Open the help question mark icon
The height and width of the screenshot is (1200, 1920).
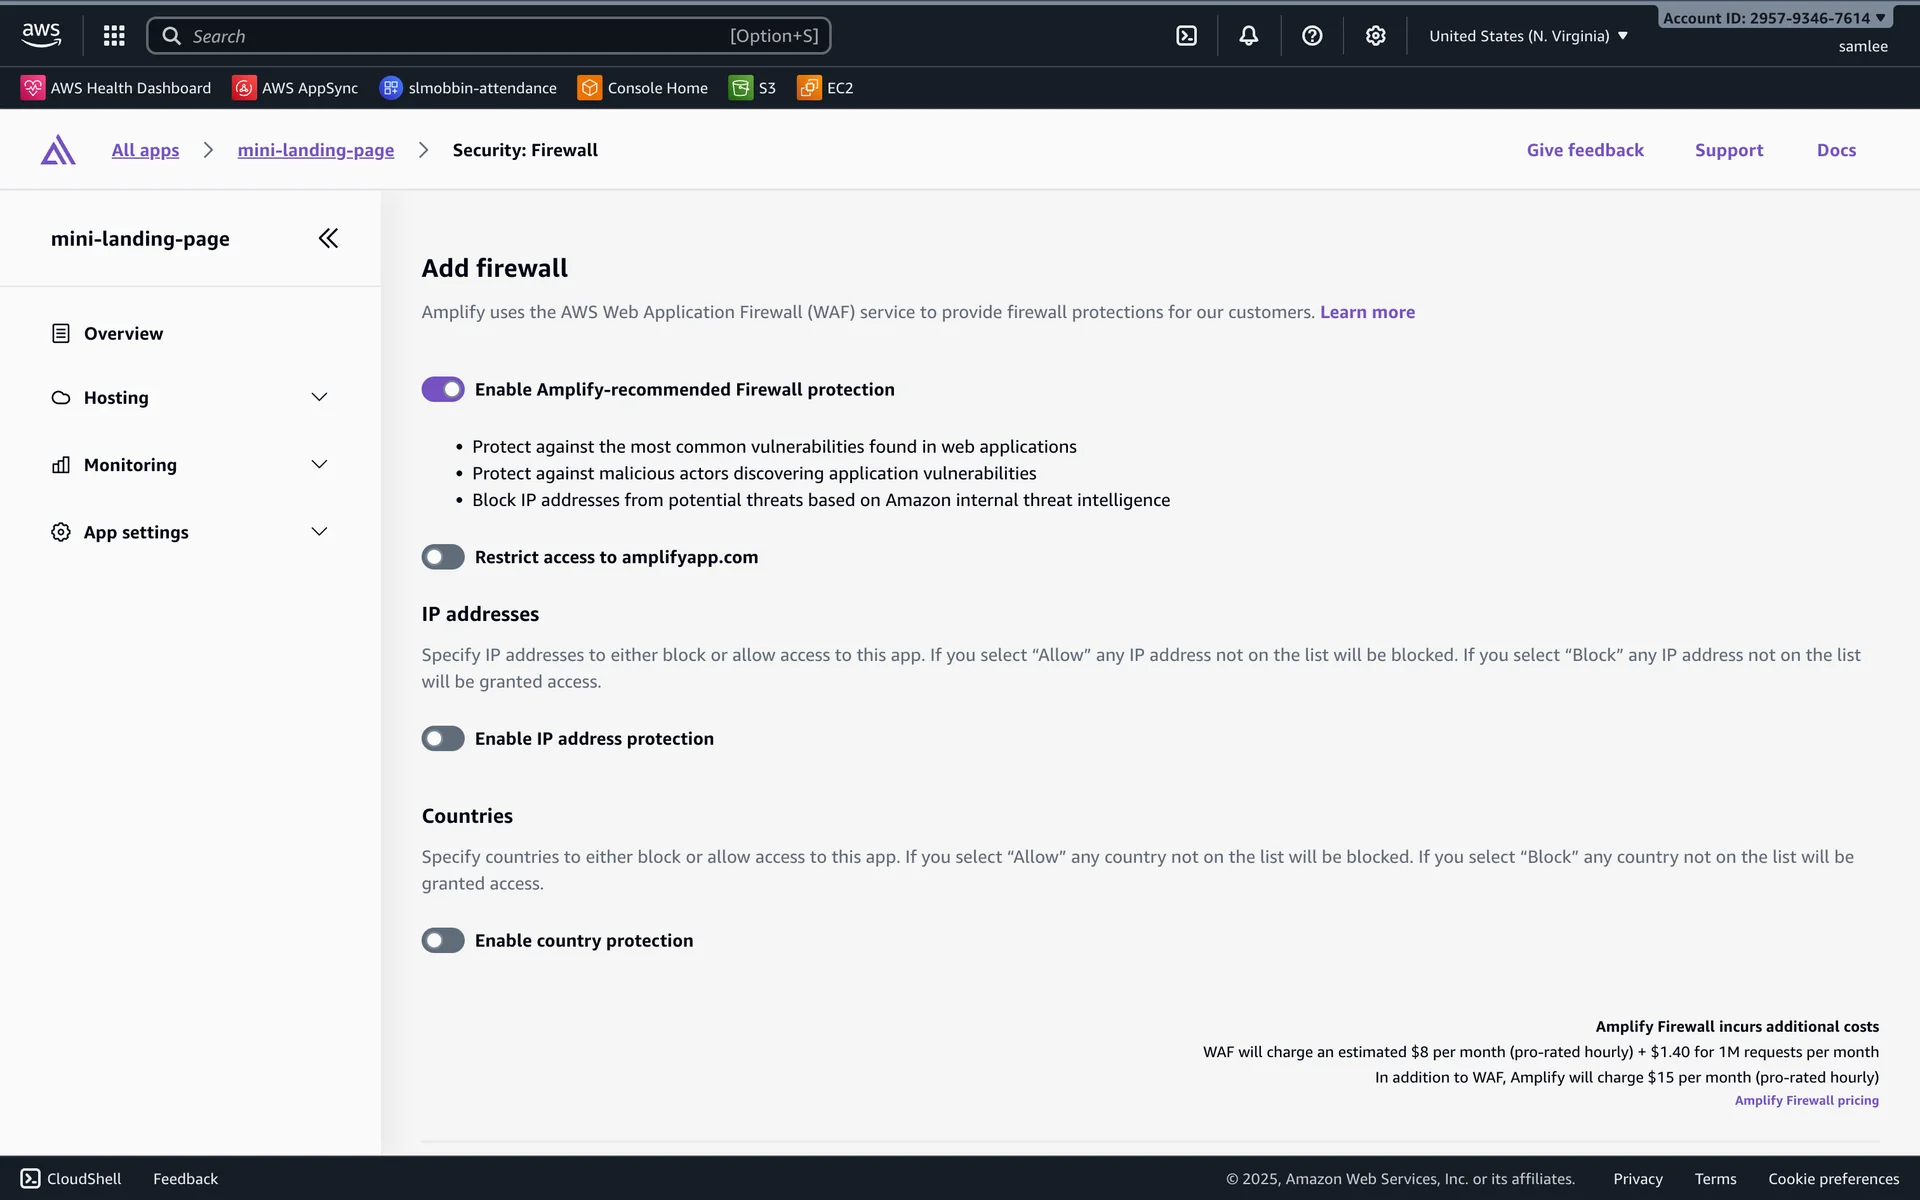click(x=1312, y=36)
